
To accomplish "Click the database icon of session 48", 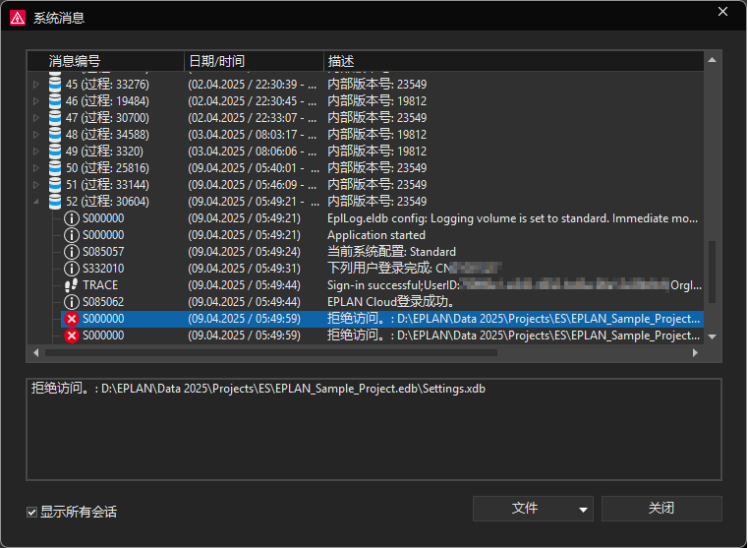I will pyautogui.click(x=55, y=134).
